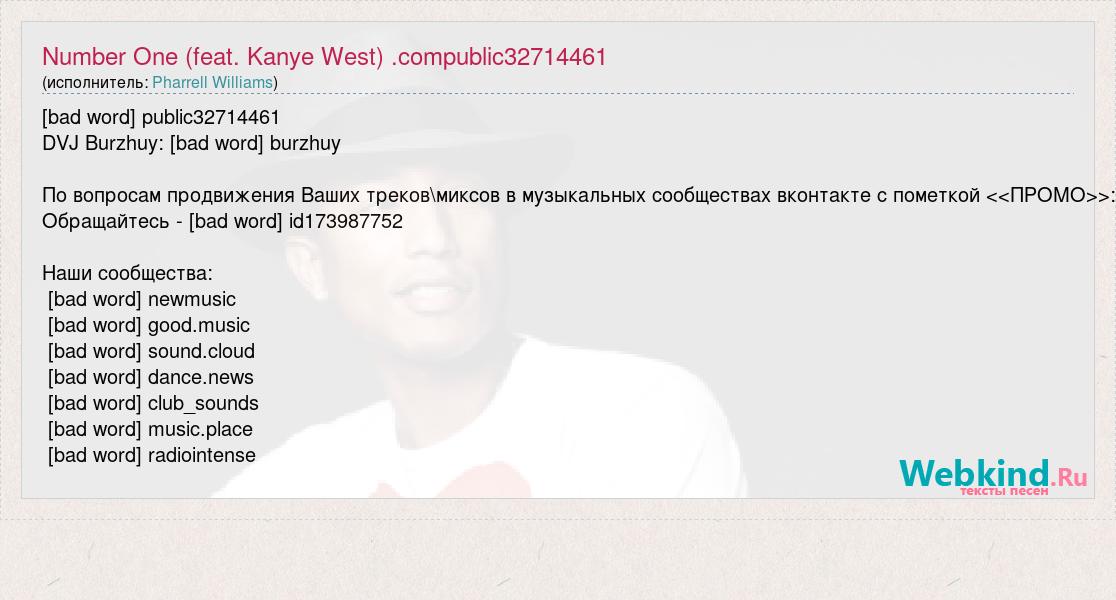The height and width of the screenshot is (600, 1116).
Task: Click the 'тексты песен' tagline under logo
Action: (x=1004, y=490)
